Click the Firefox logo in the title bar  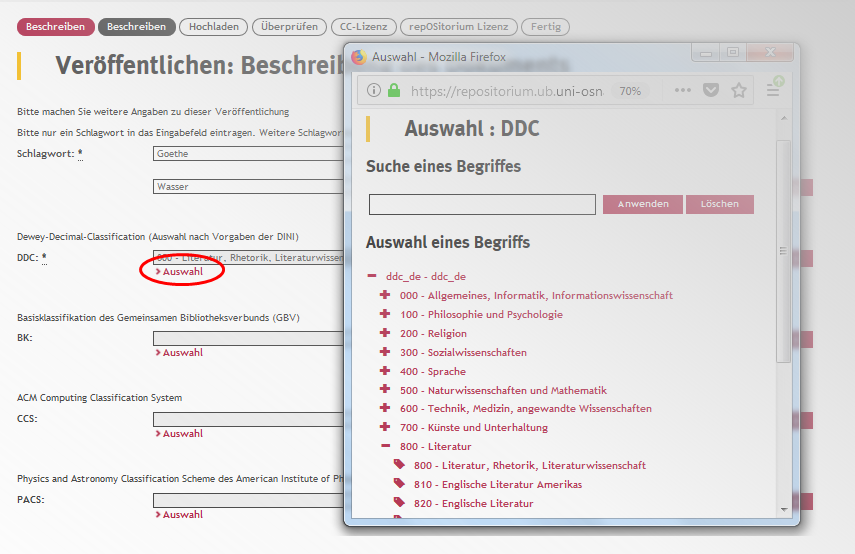coord(358,57)
